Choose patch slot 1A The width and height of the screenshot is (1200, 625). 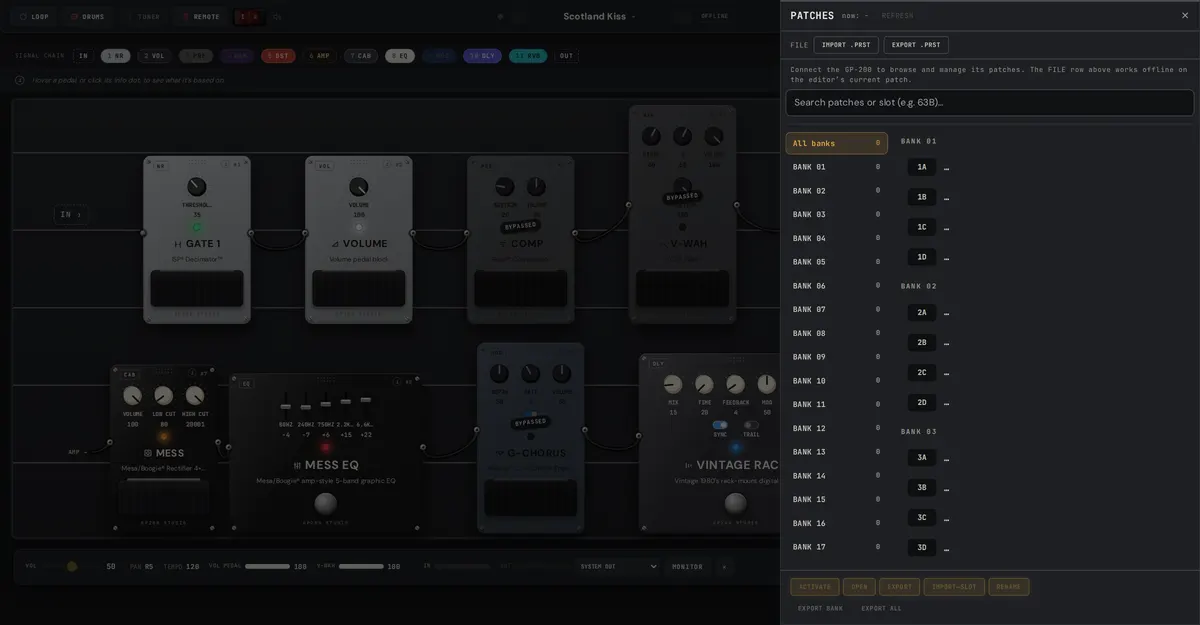tap(922, 167)
